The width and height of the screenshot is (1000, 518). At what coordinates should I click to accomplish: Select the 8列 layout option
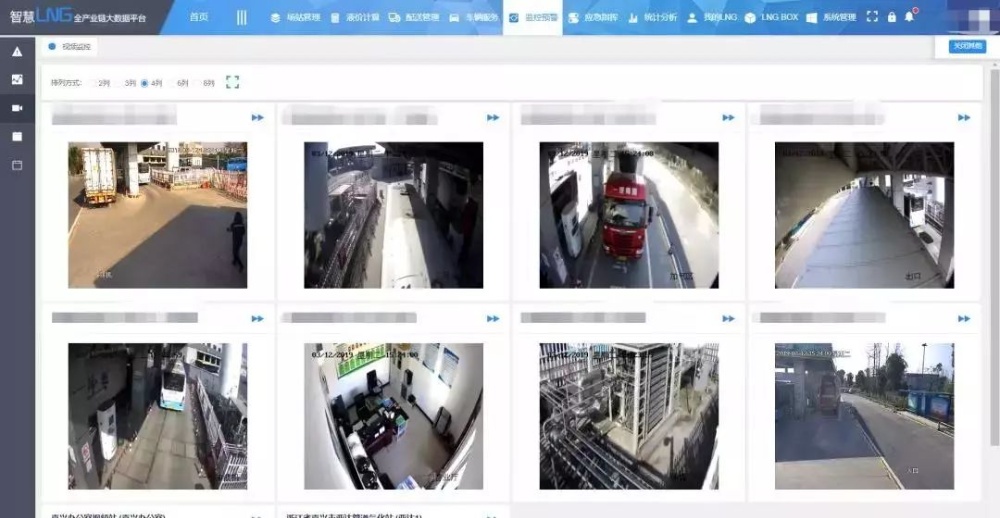coord(205,83)
